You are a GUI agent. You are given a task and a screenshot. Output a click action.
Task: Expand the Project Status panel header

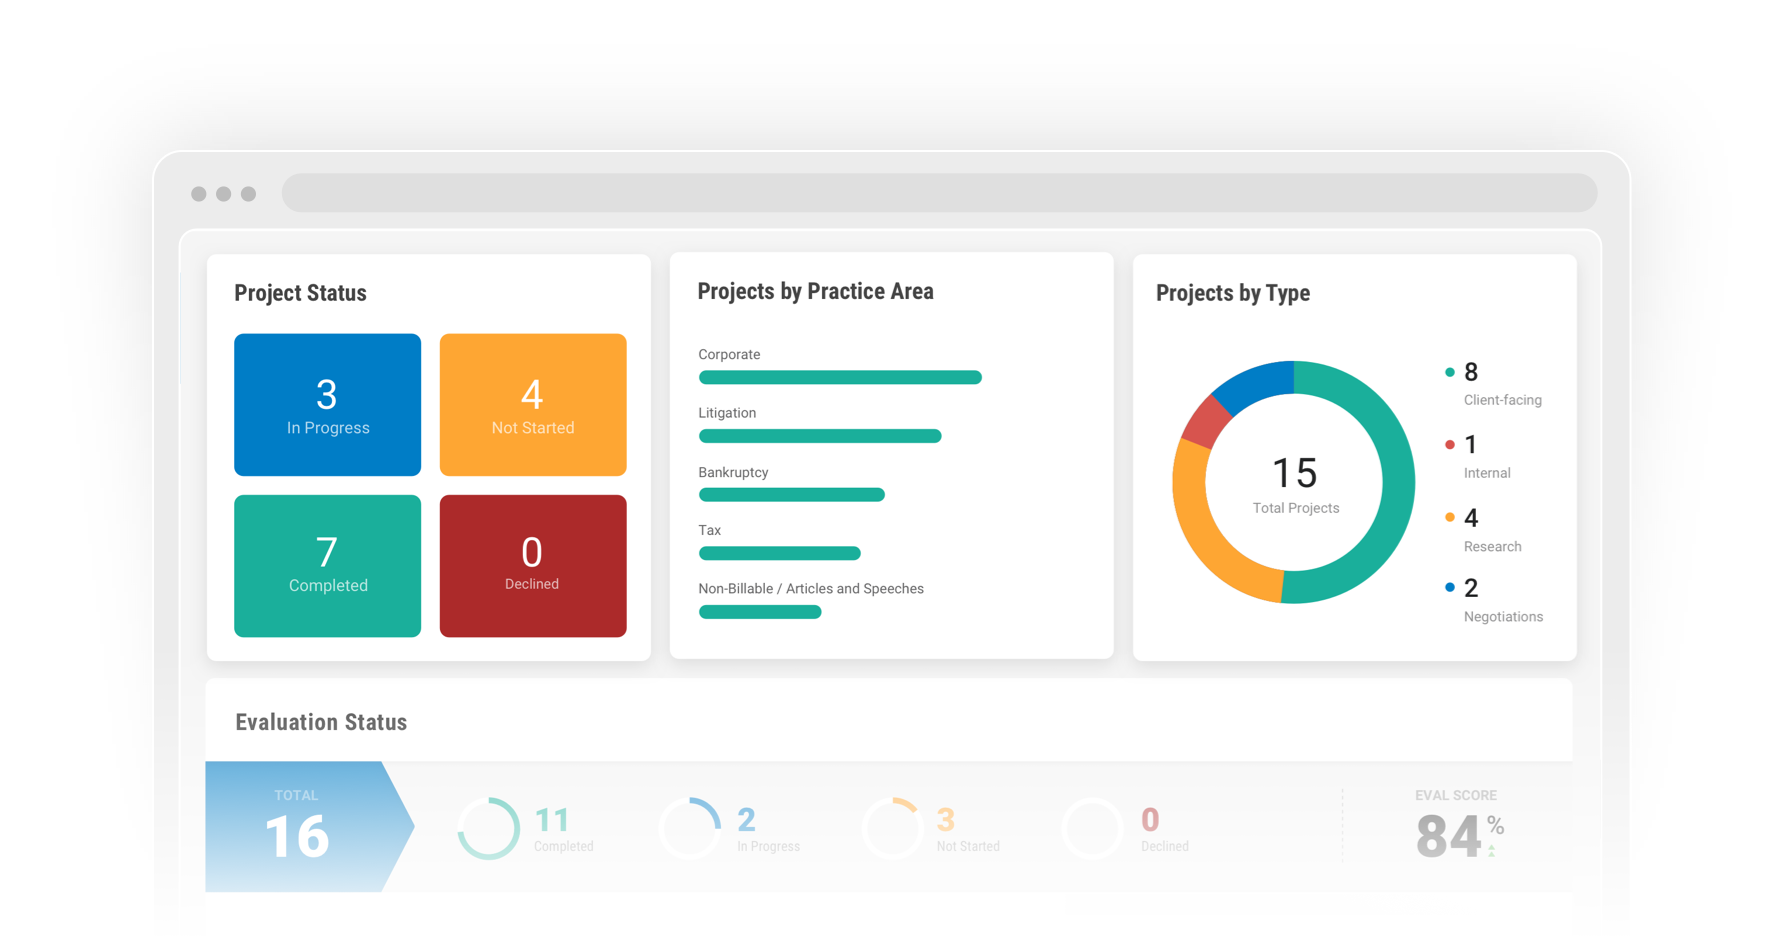point(300,293)
